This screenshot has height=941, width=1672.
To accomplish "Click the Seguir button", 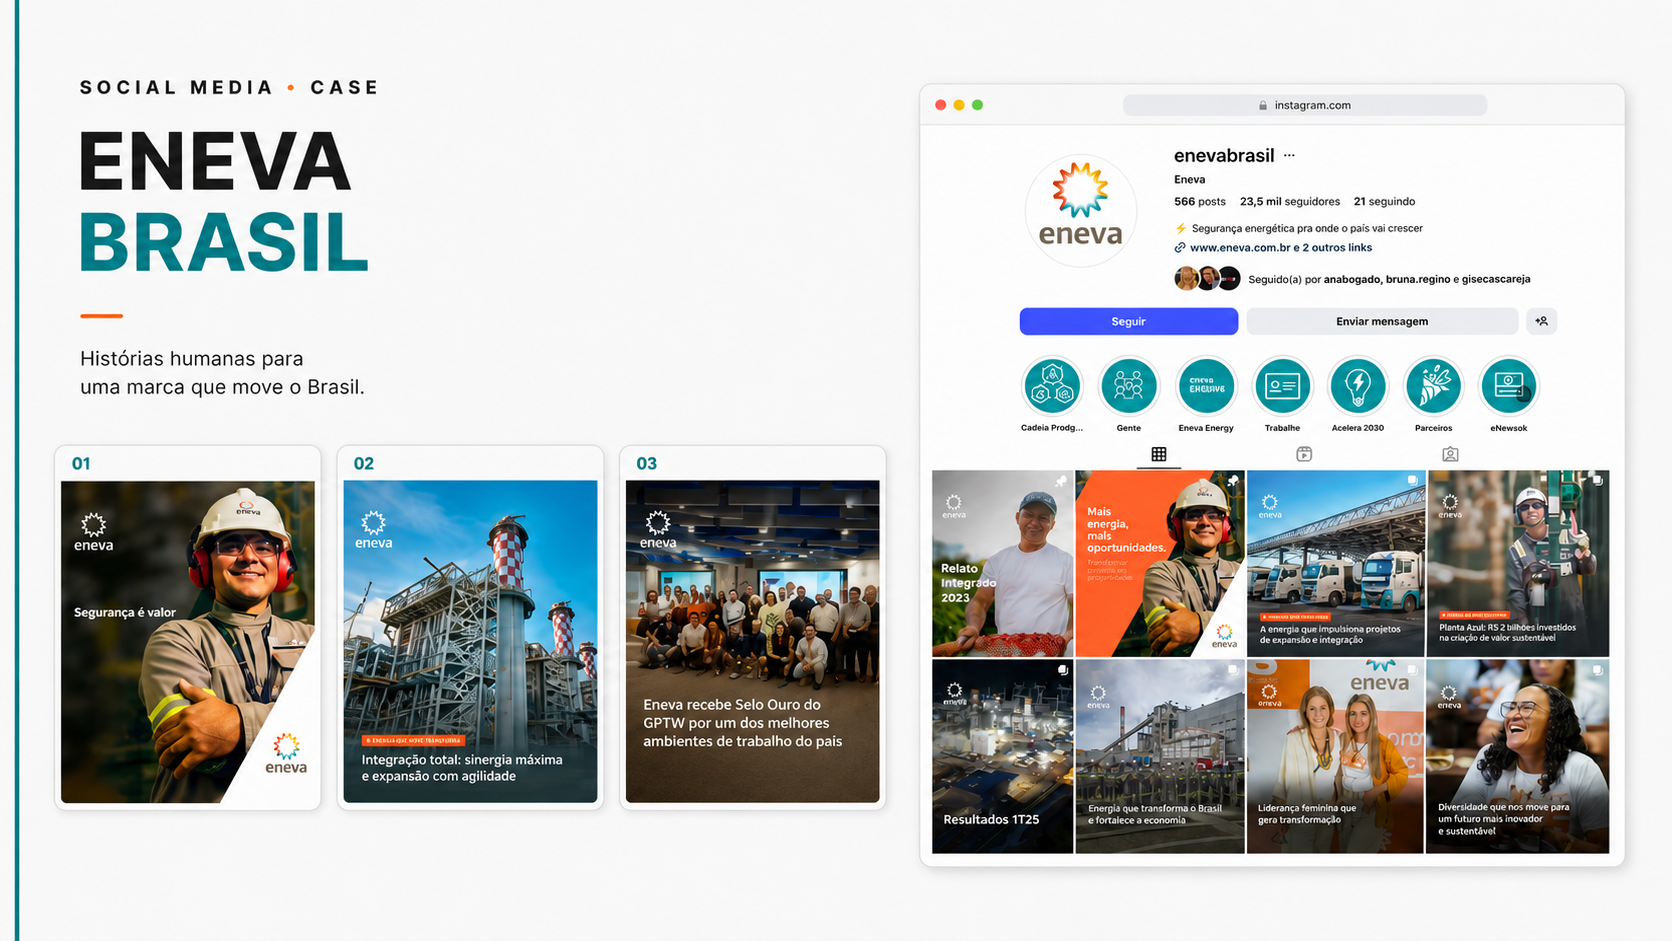I will pos(1128,321).
